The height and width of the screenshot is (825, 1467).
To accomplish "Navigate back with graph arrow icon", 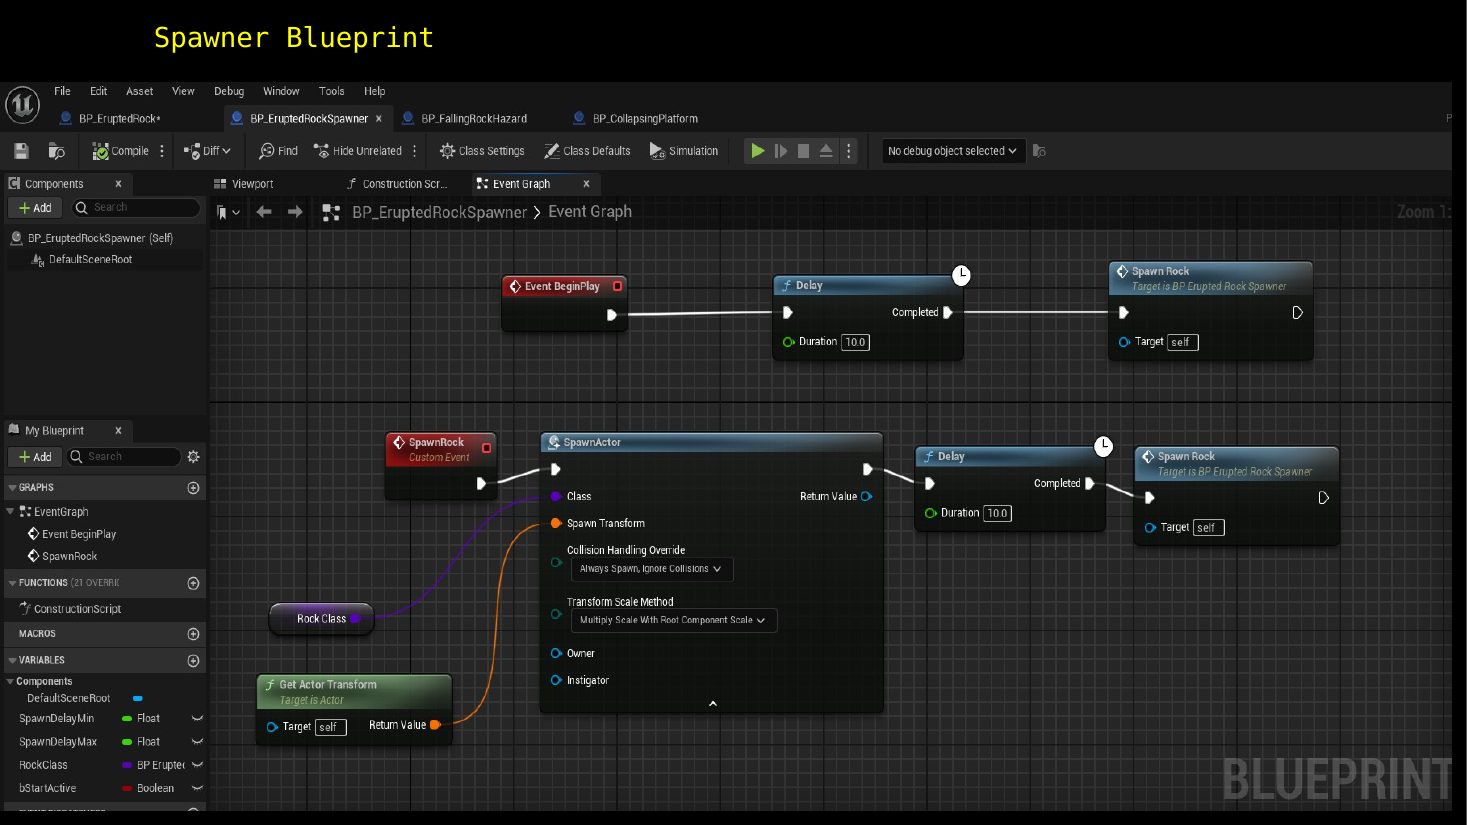I will [x=264, y=212].
